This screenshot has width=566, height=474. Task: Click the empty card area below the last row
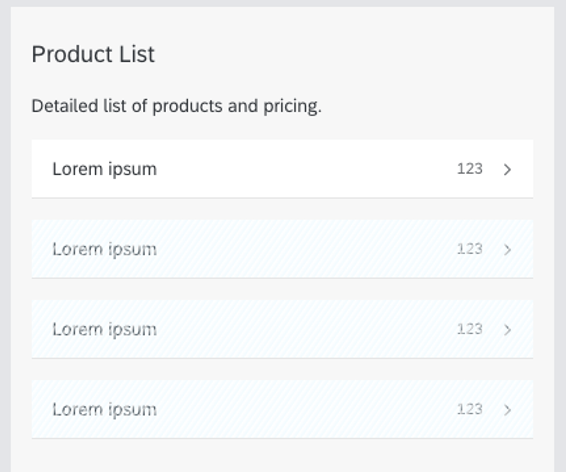pos(282,456)
